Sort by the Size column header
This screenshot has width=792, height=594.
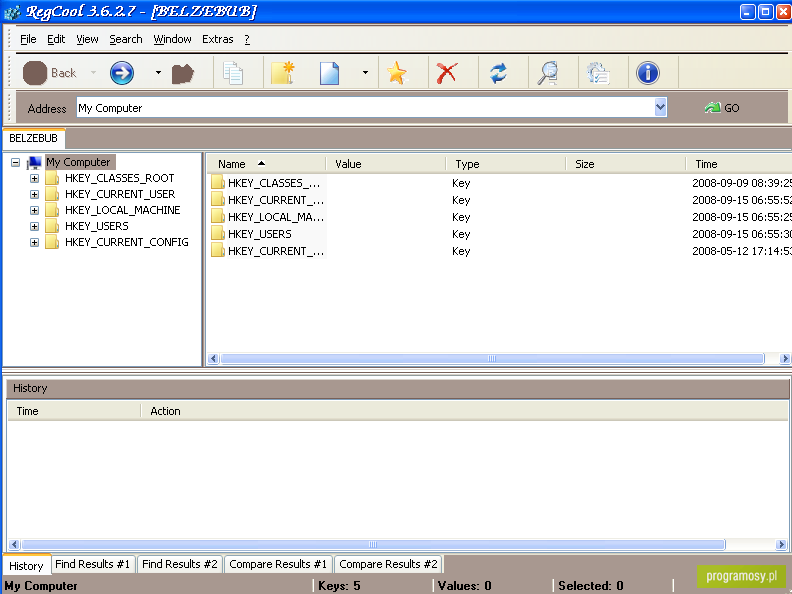tap(626, 164)
